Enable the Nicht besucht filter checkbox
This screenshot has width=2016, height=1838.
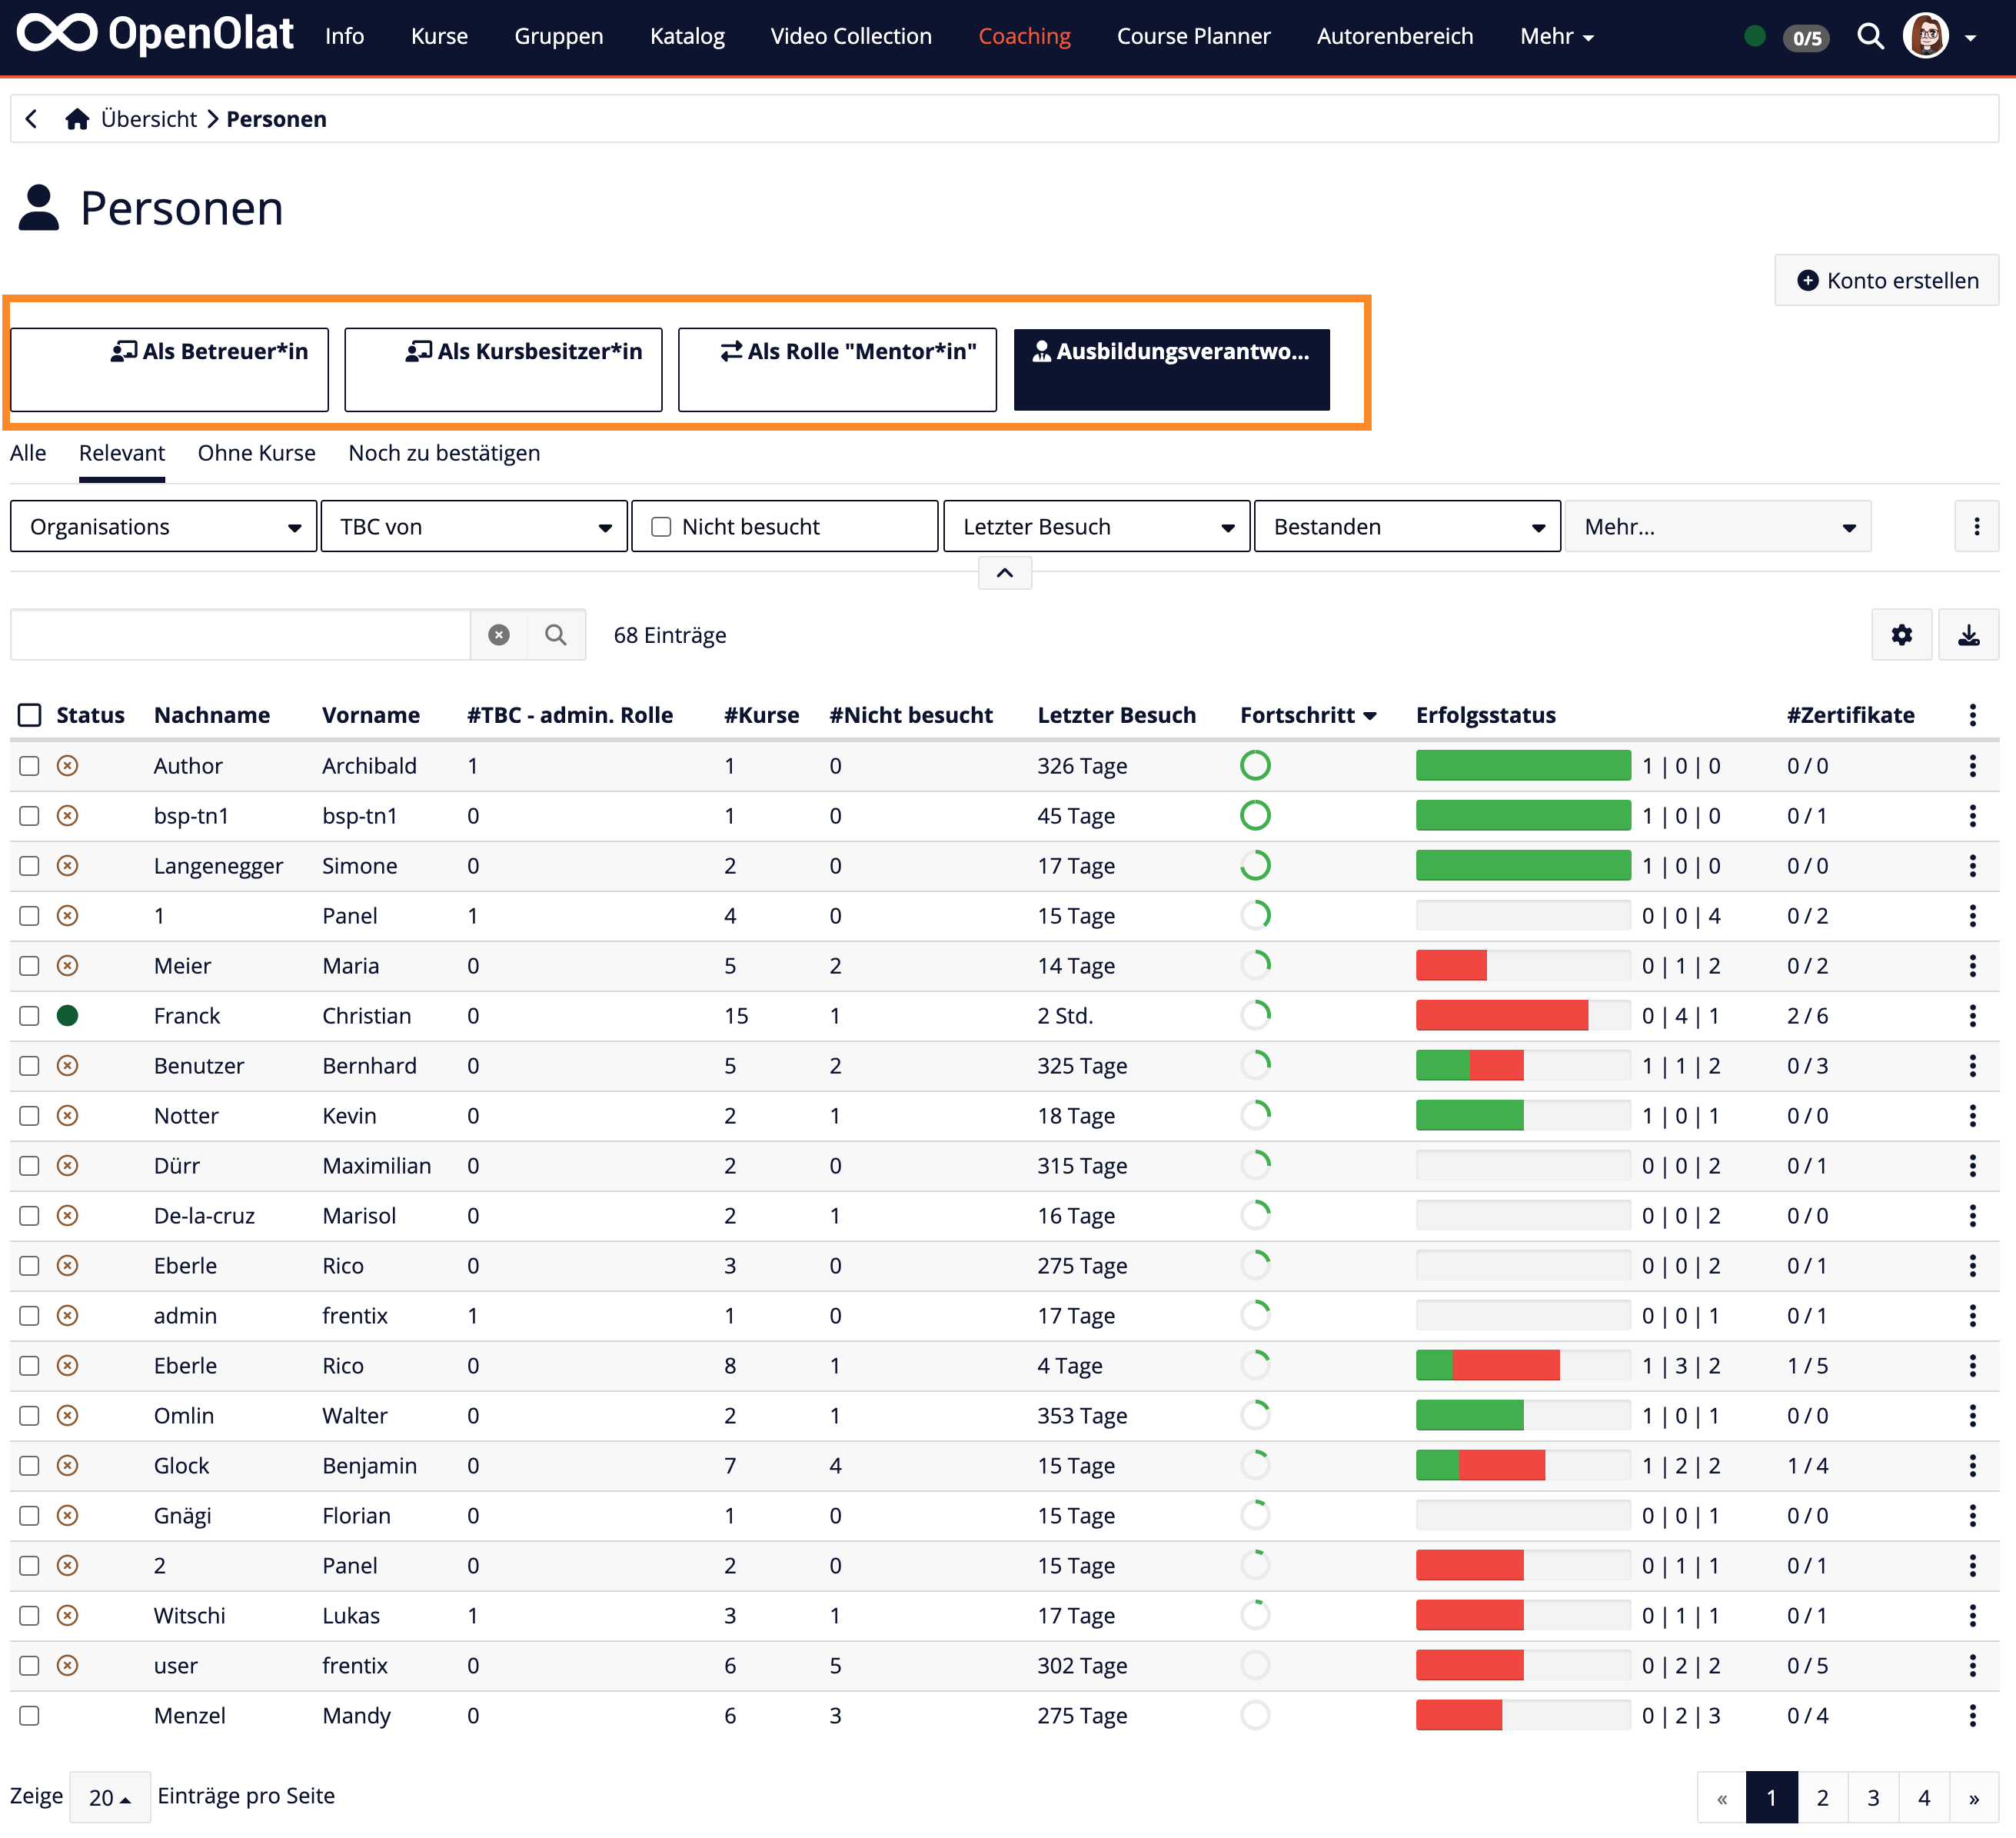point(661,526)
